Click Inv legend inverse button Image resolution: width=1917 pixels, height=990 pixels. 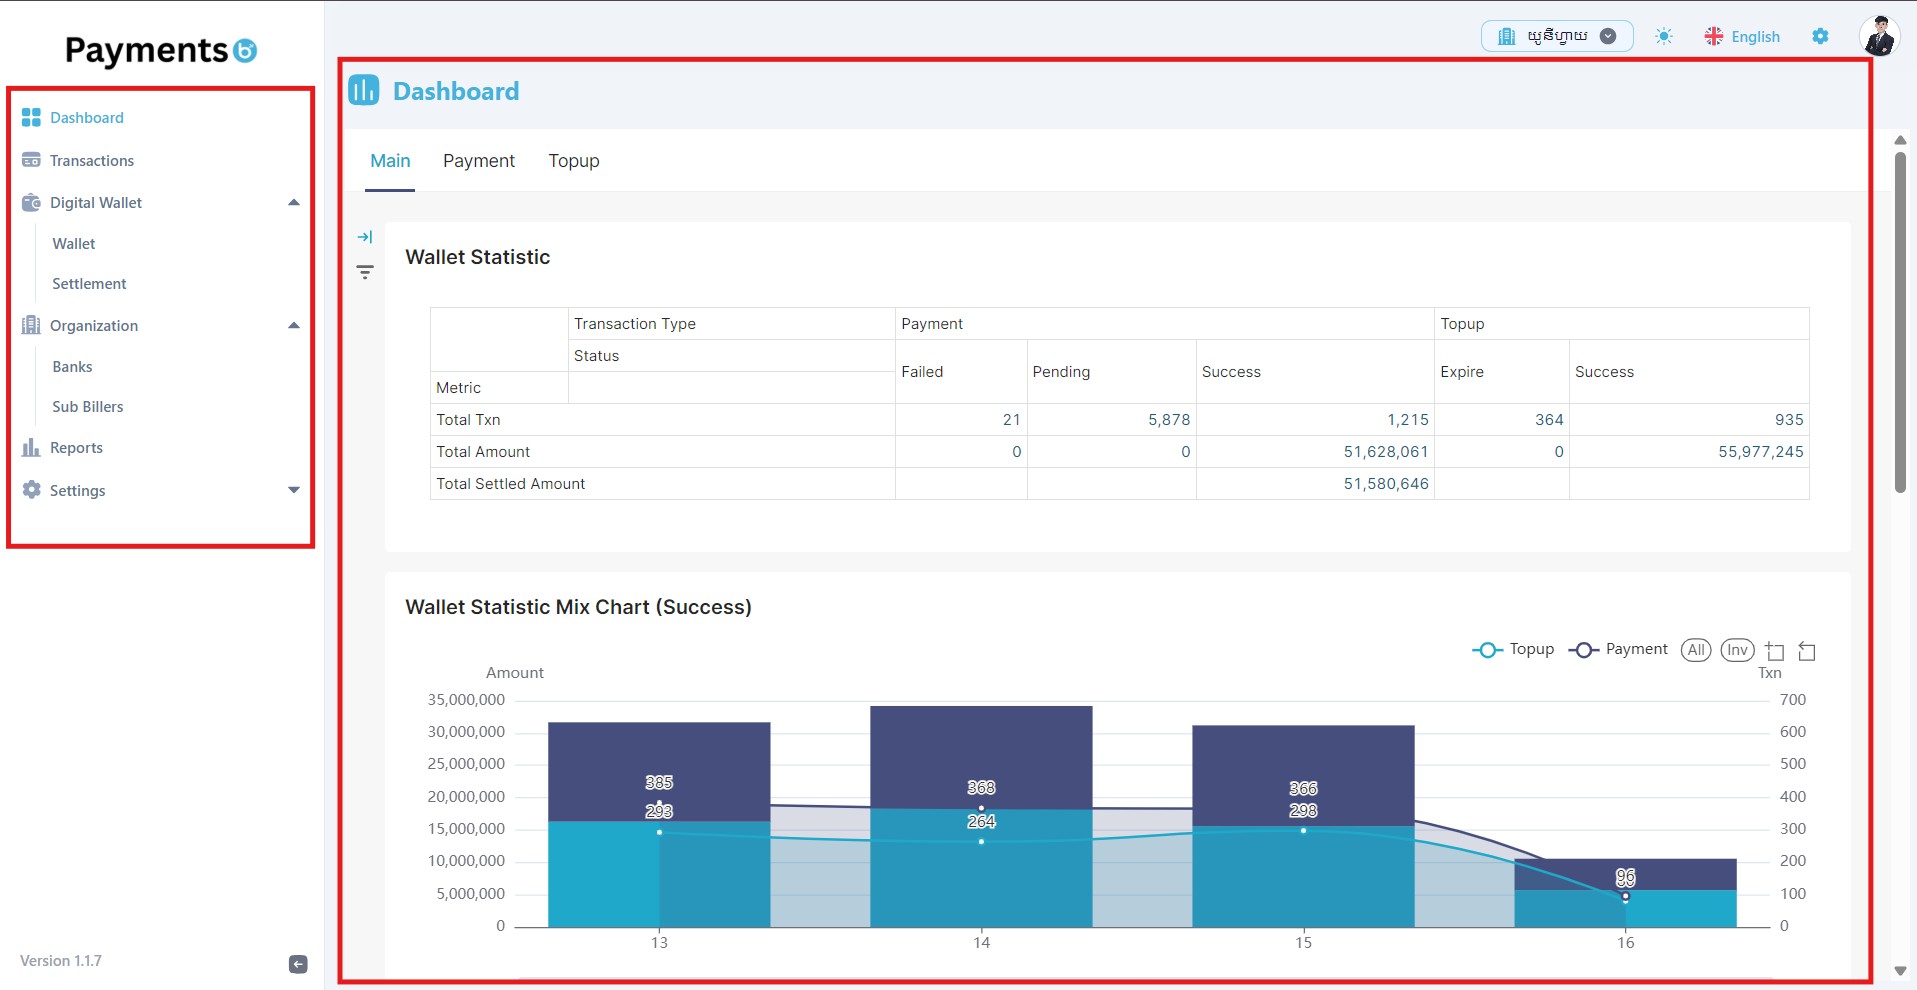pyautogui.click(x=1738, y=650)
